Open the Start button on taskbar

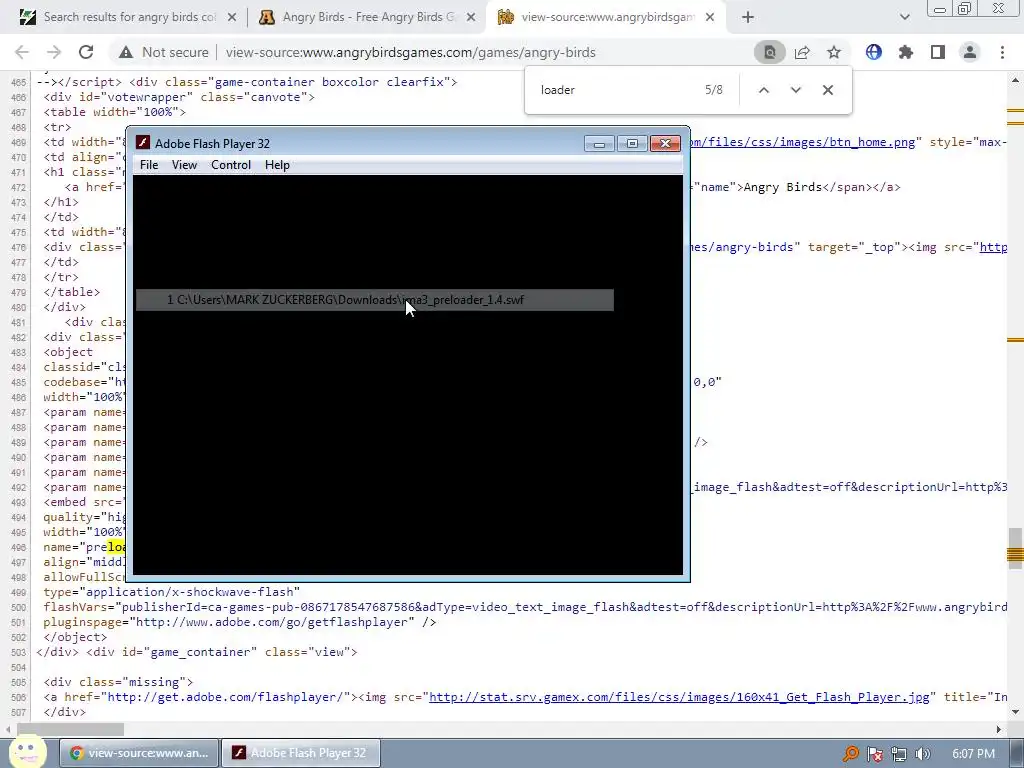click(27, 752)
